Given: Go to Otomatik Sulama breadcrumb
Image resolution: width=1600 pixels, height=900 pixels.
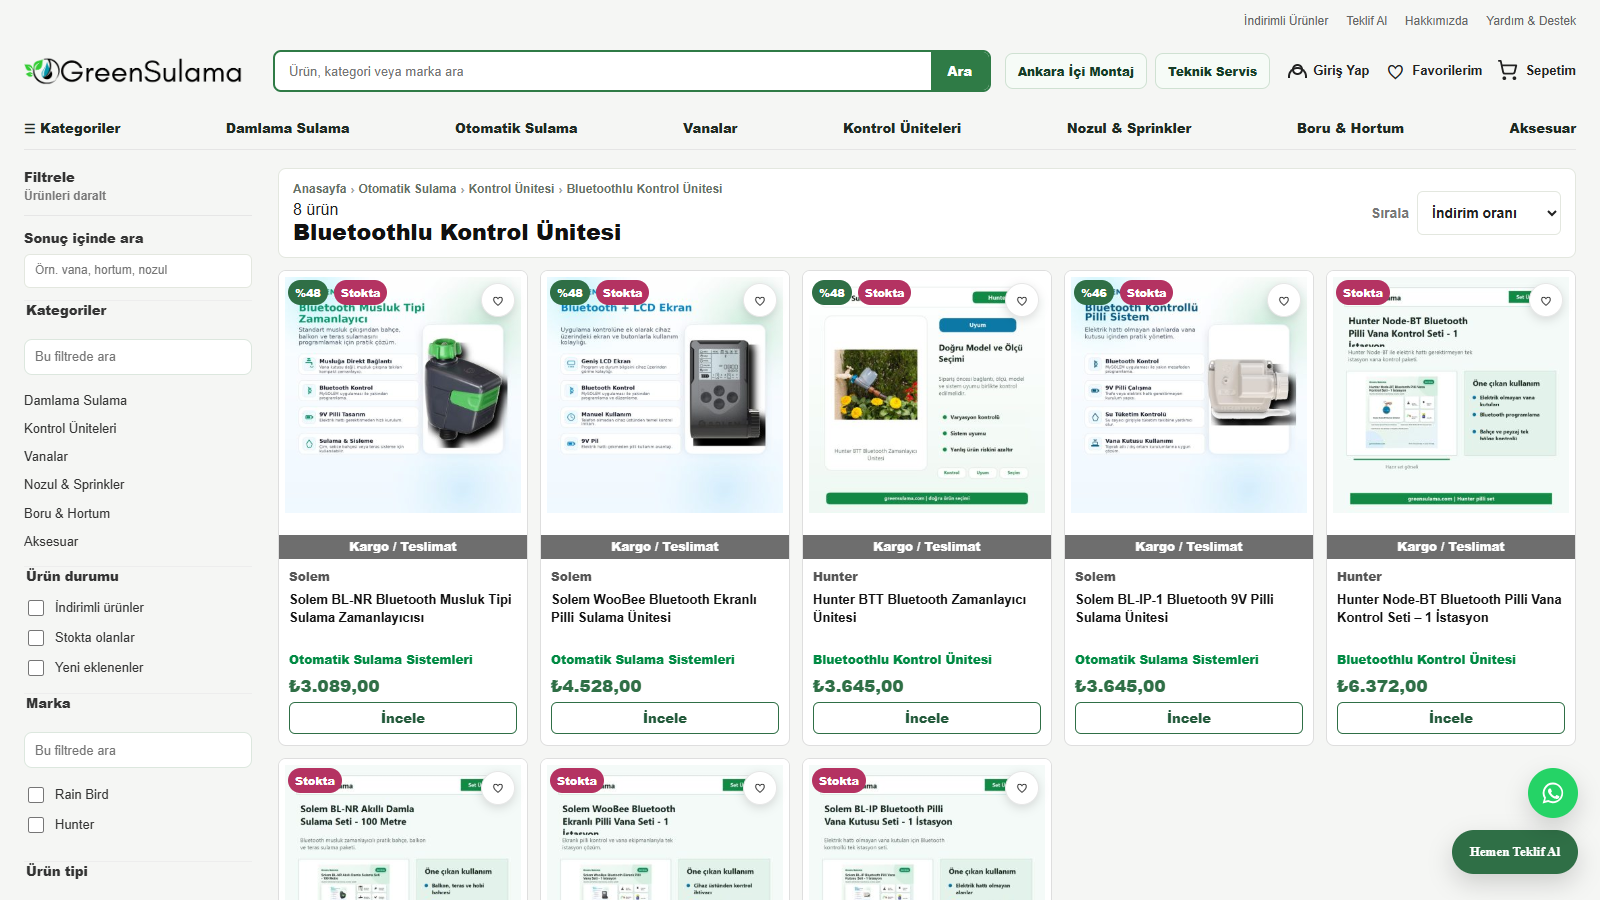Looking at the screenshot, I should (x=407, y=189).
